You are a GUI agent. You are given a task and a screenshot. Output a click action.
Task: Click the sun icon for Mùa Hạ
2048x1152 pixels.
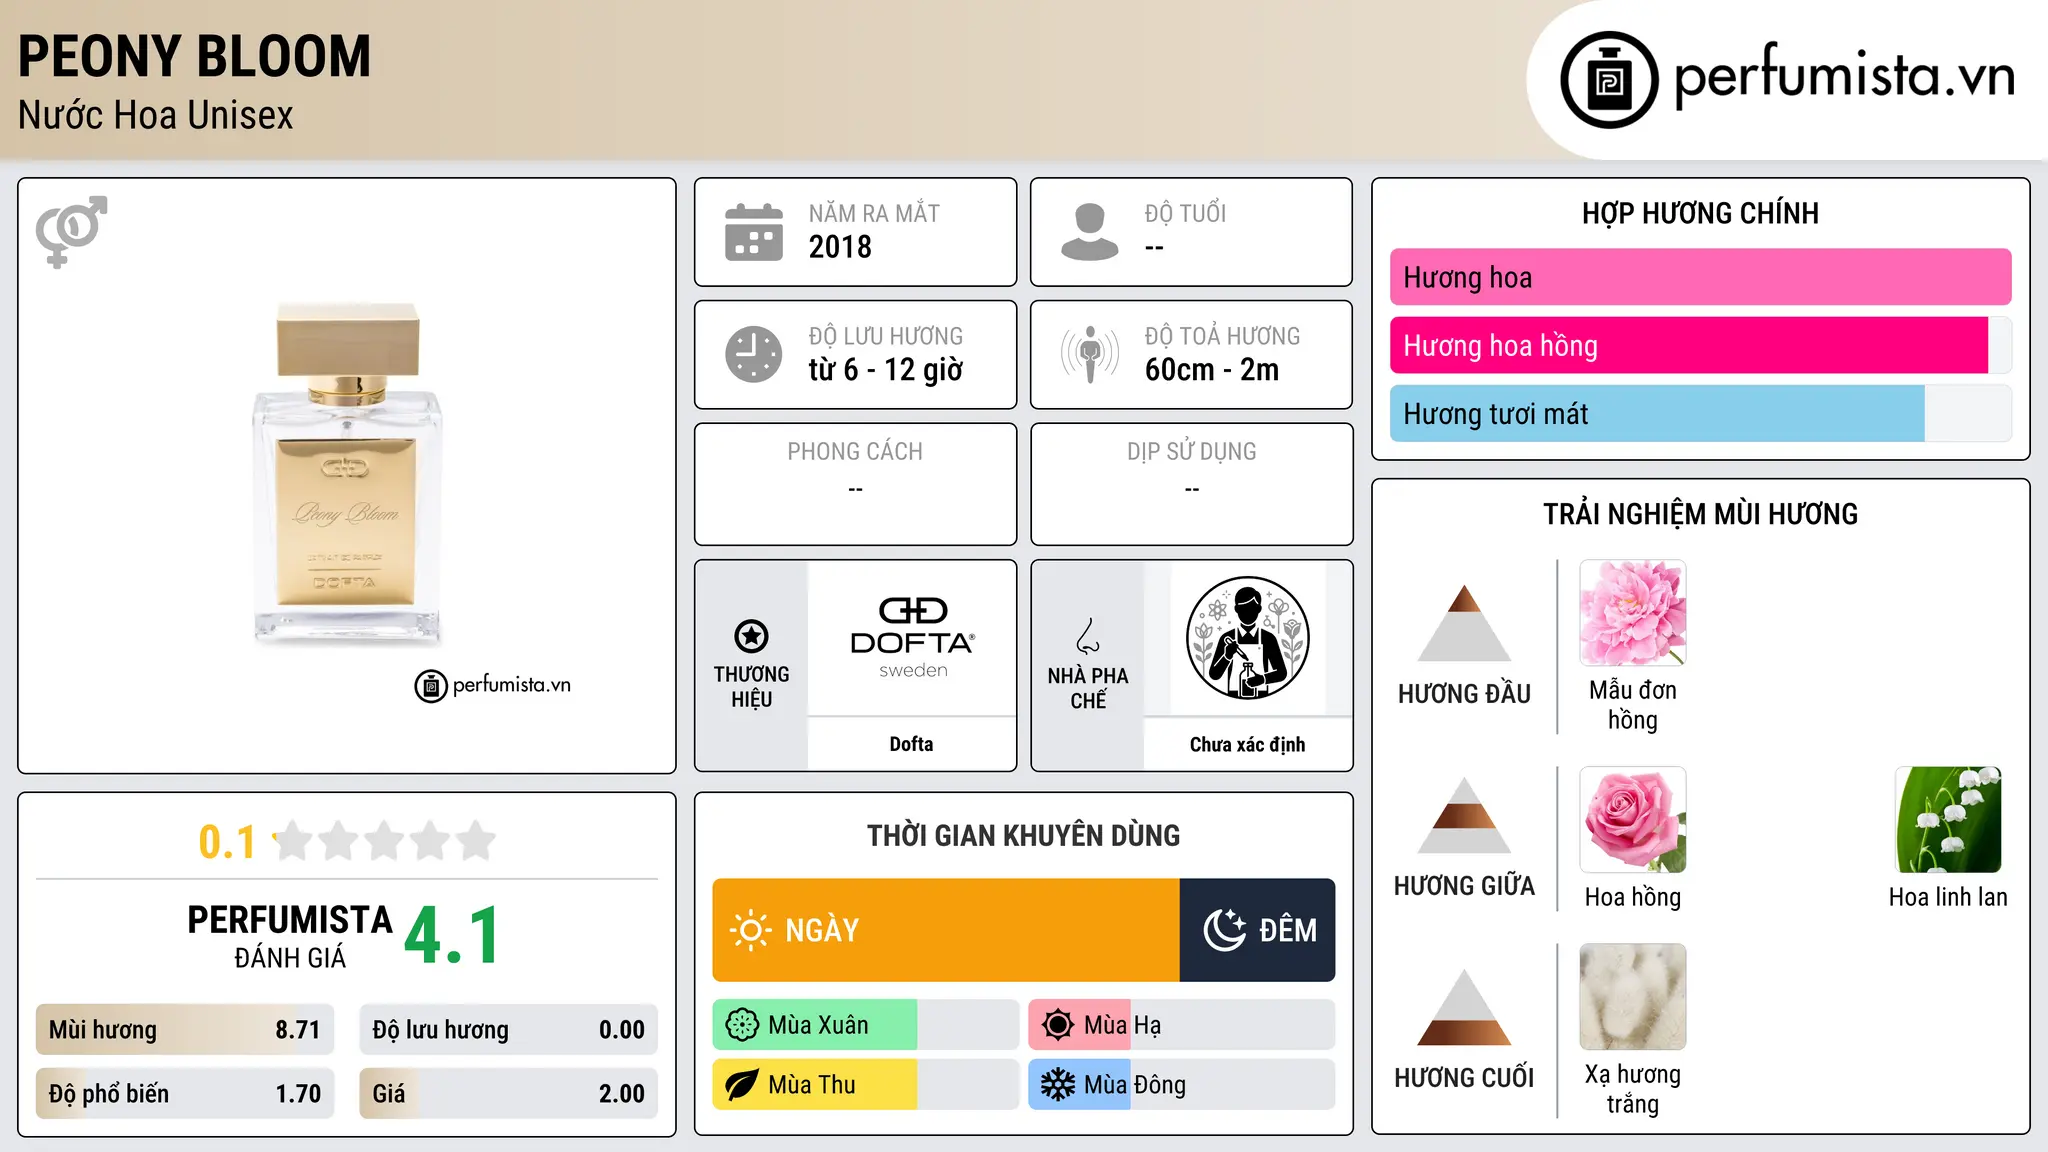pos(1058,1025)
